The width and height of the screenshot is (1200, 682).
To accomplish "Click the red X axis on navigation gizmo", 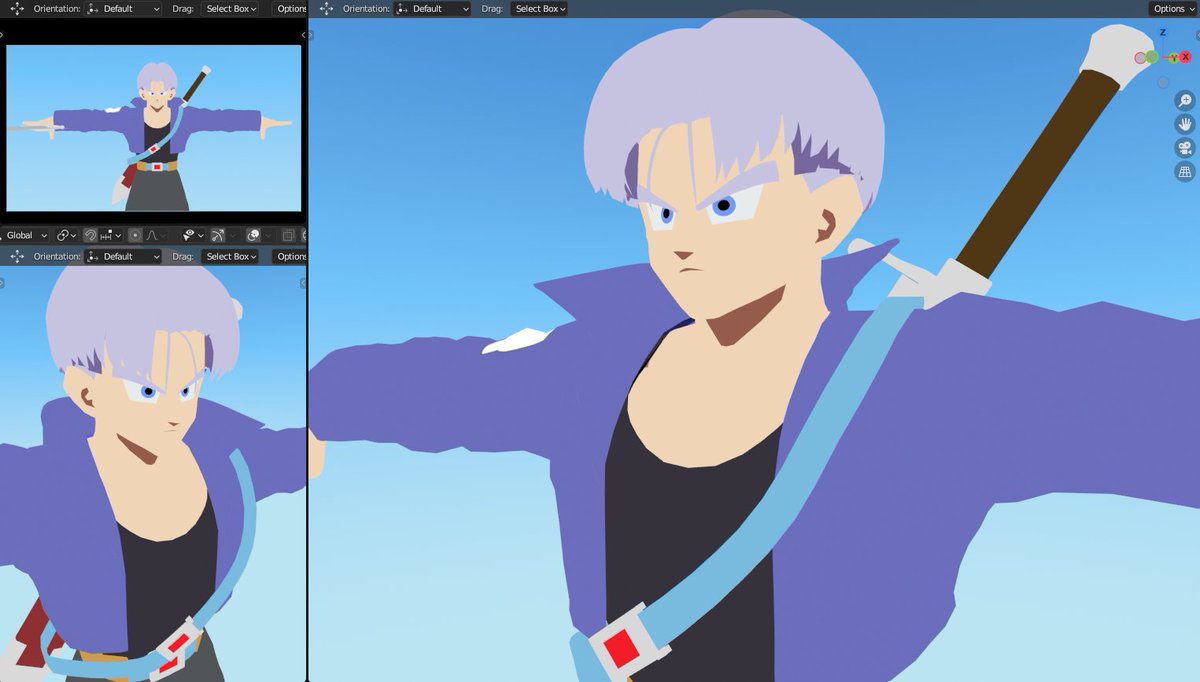I will [1185, 57].
